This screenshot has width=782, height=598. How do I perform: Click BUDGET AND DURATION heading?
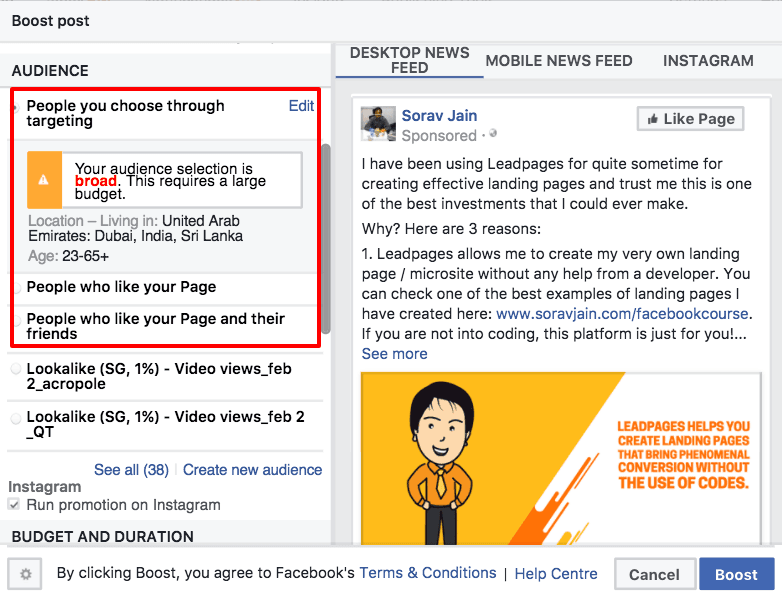(102, 536)
